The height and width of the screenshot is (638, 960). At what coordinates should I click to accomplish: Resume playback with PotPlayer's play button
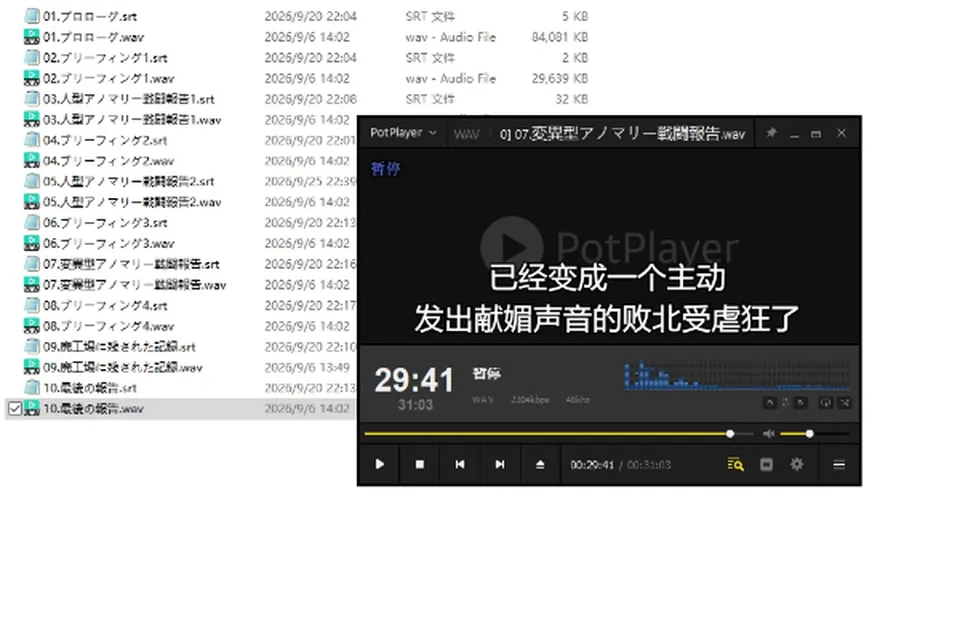(x=380, y=464)
